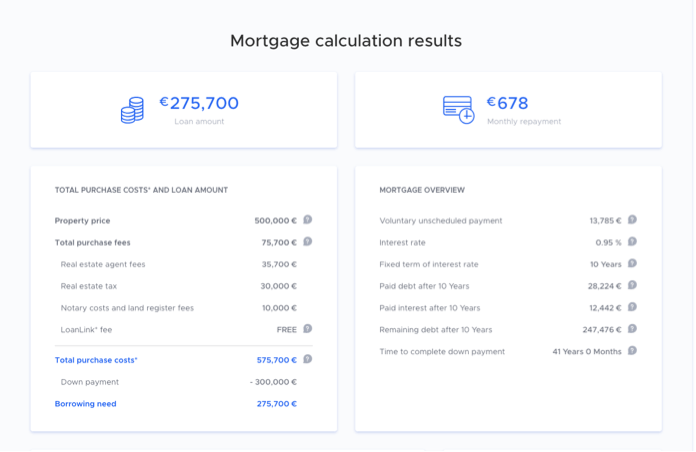Click the €275,700 loan amount figure
696x452 pixels.
(x=199, y=103)
